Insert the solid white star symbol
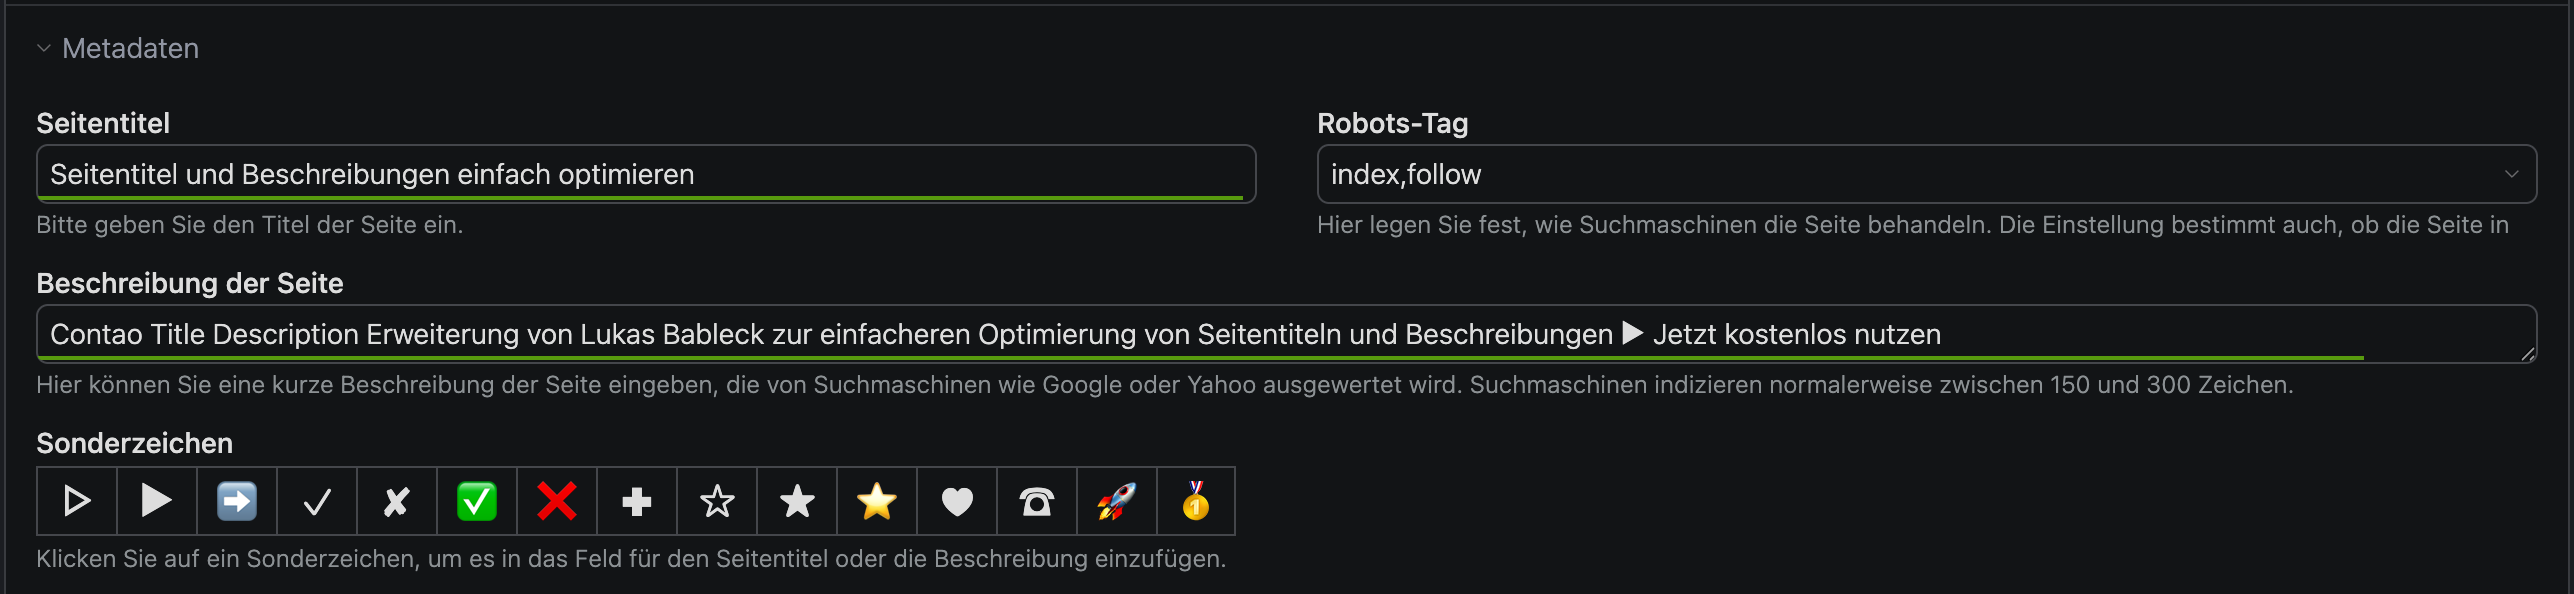2574x594 pixels. [797, 501]
